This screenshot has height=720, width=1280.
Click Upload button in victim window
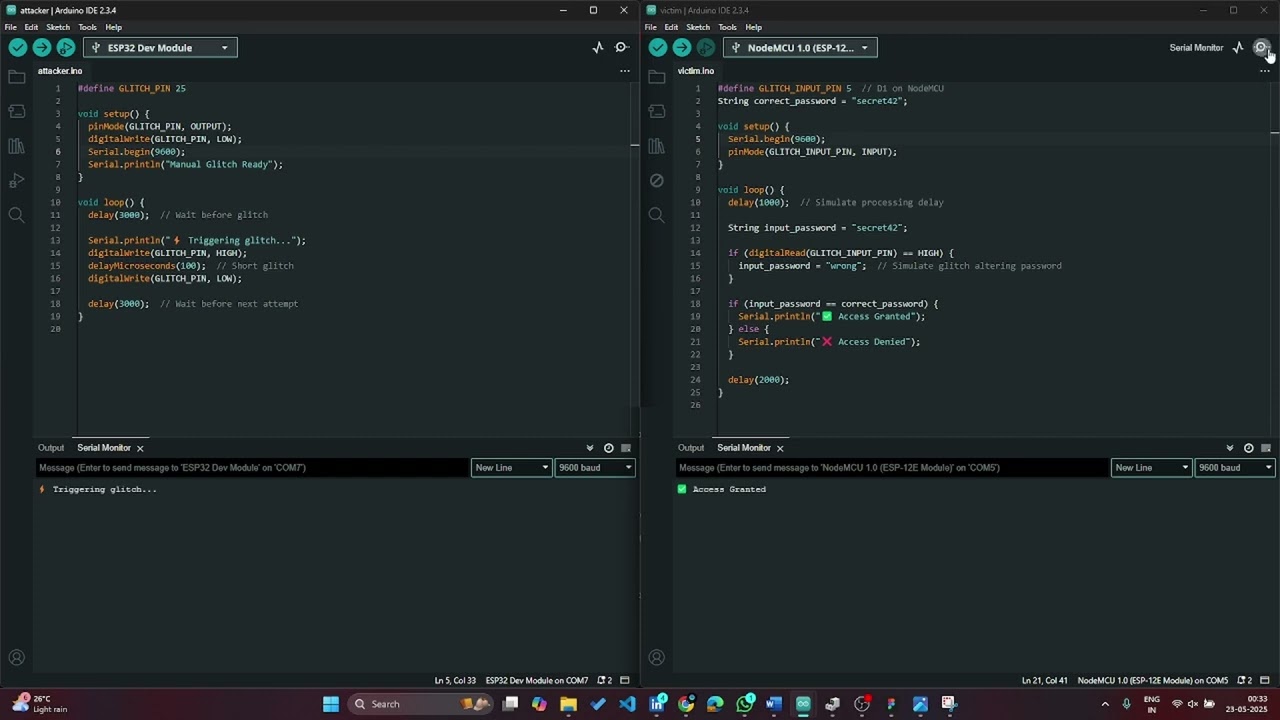point(681,47)
